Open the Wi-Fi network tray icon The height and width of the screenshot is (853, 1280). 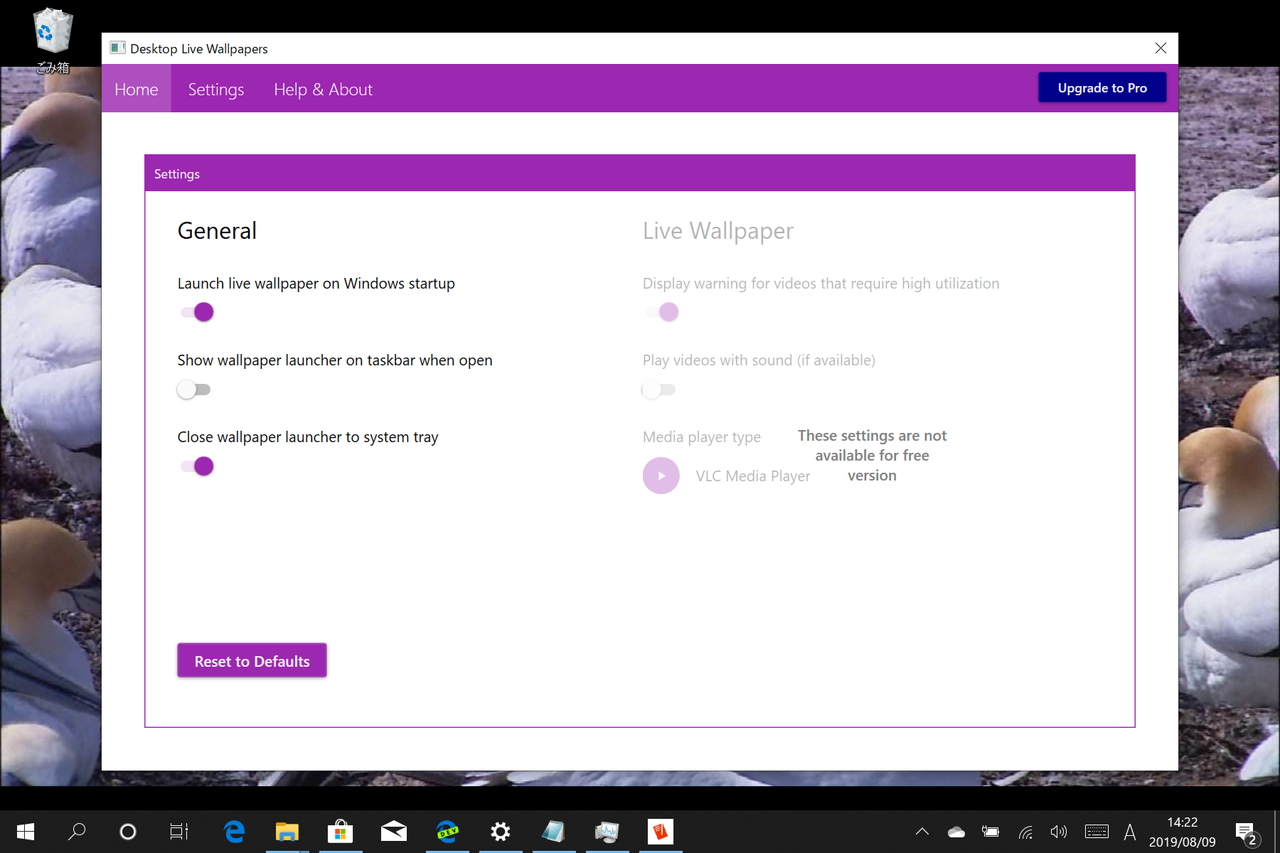[x=1025, y=831]
